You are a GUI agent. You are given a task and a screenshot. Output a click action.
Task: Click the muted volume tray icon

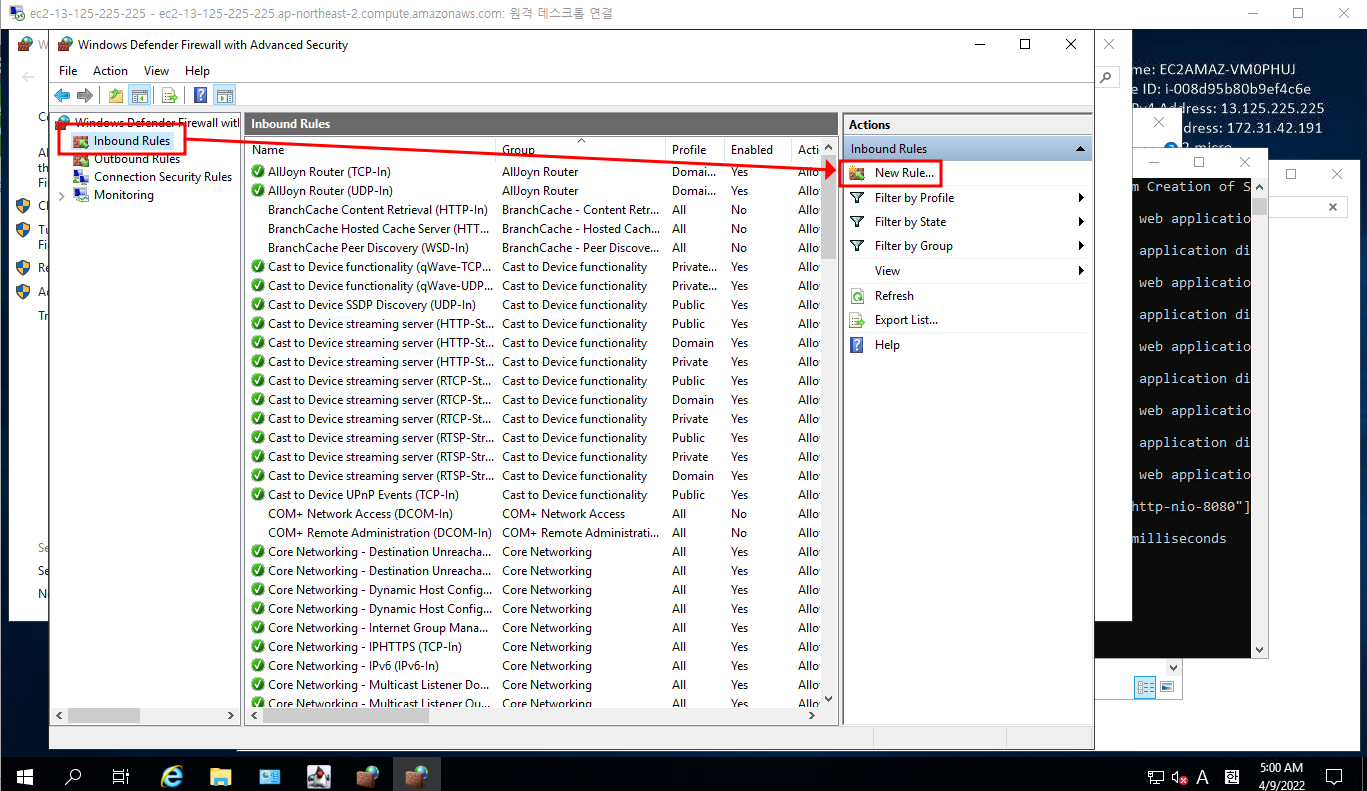pyautogui.click(x=1180, y=777)
